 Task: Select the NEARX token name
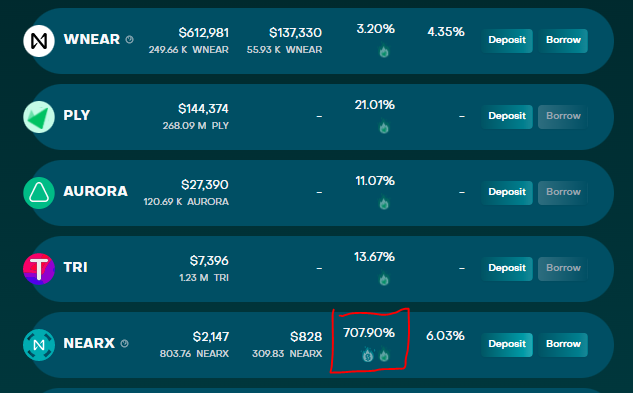(89, 343)
